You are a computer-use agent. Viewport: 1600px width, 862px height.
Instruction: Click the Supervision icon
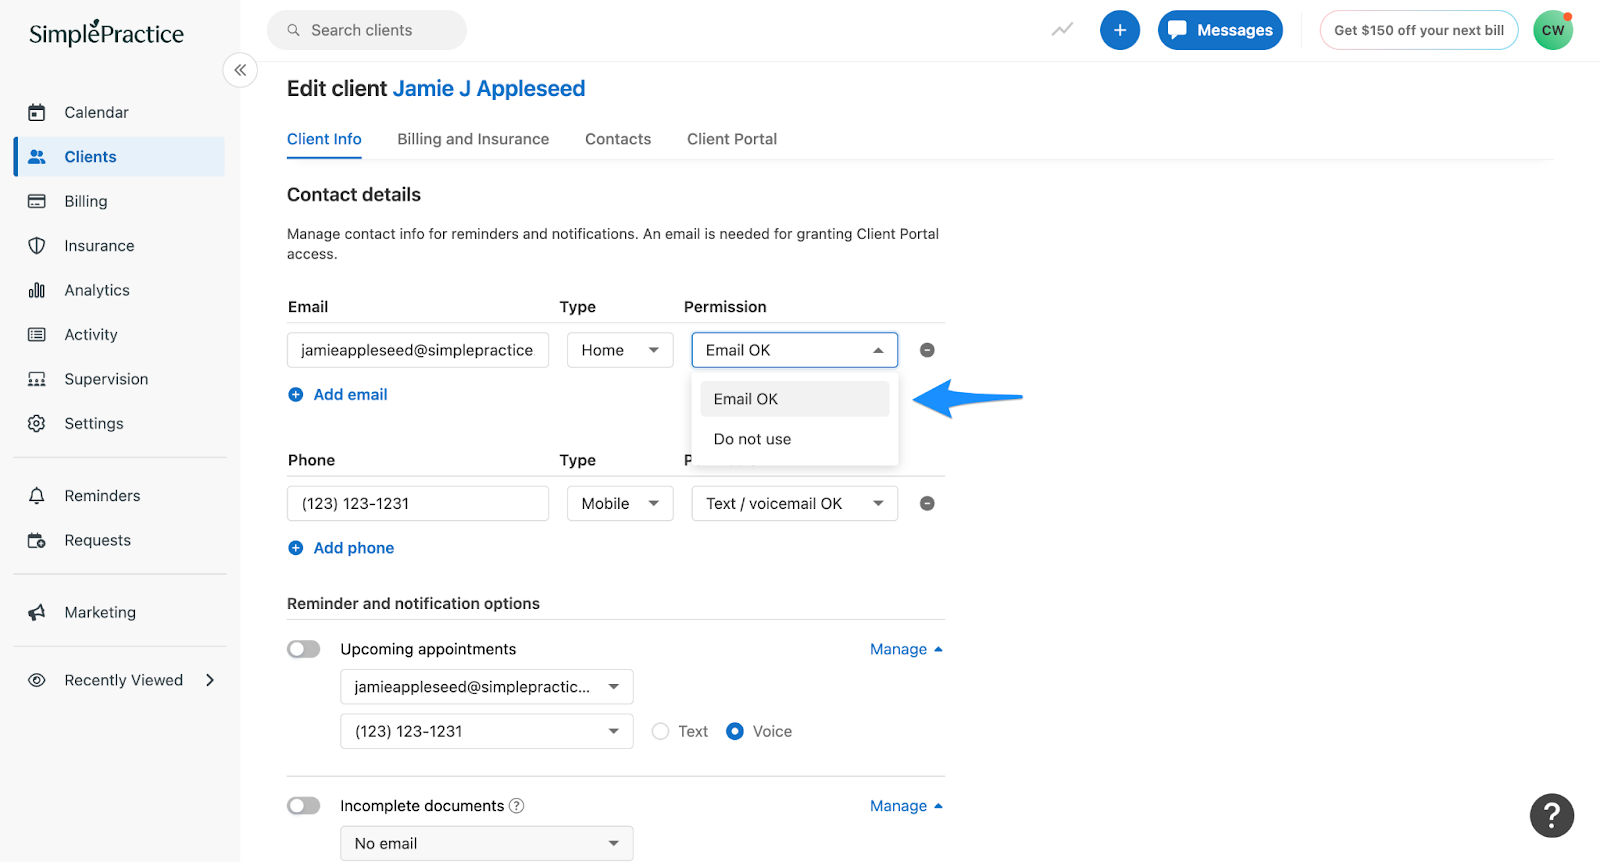[x=37, y=379]
